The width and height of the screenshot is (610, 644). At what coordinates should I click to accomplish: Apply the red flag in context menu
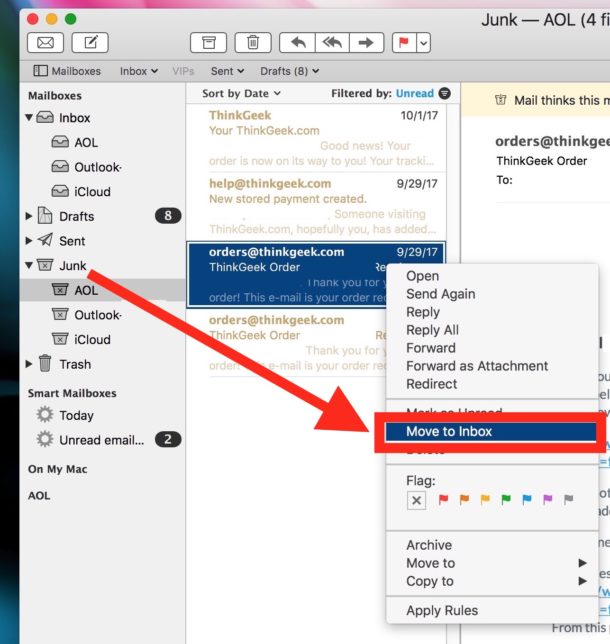[443, 499]
